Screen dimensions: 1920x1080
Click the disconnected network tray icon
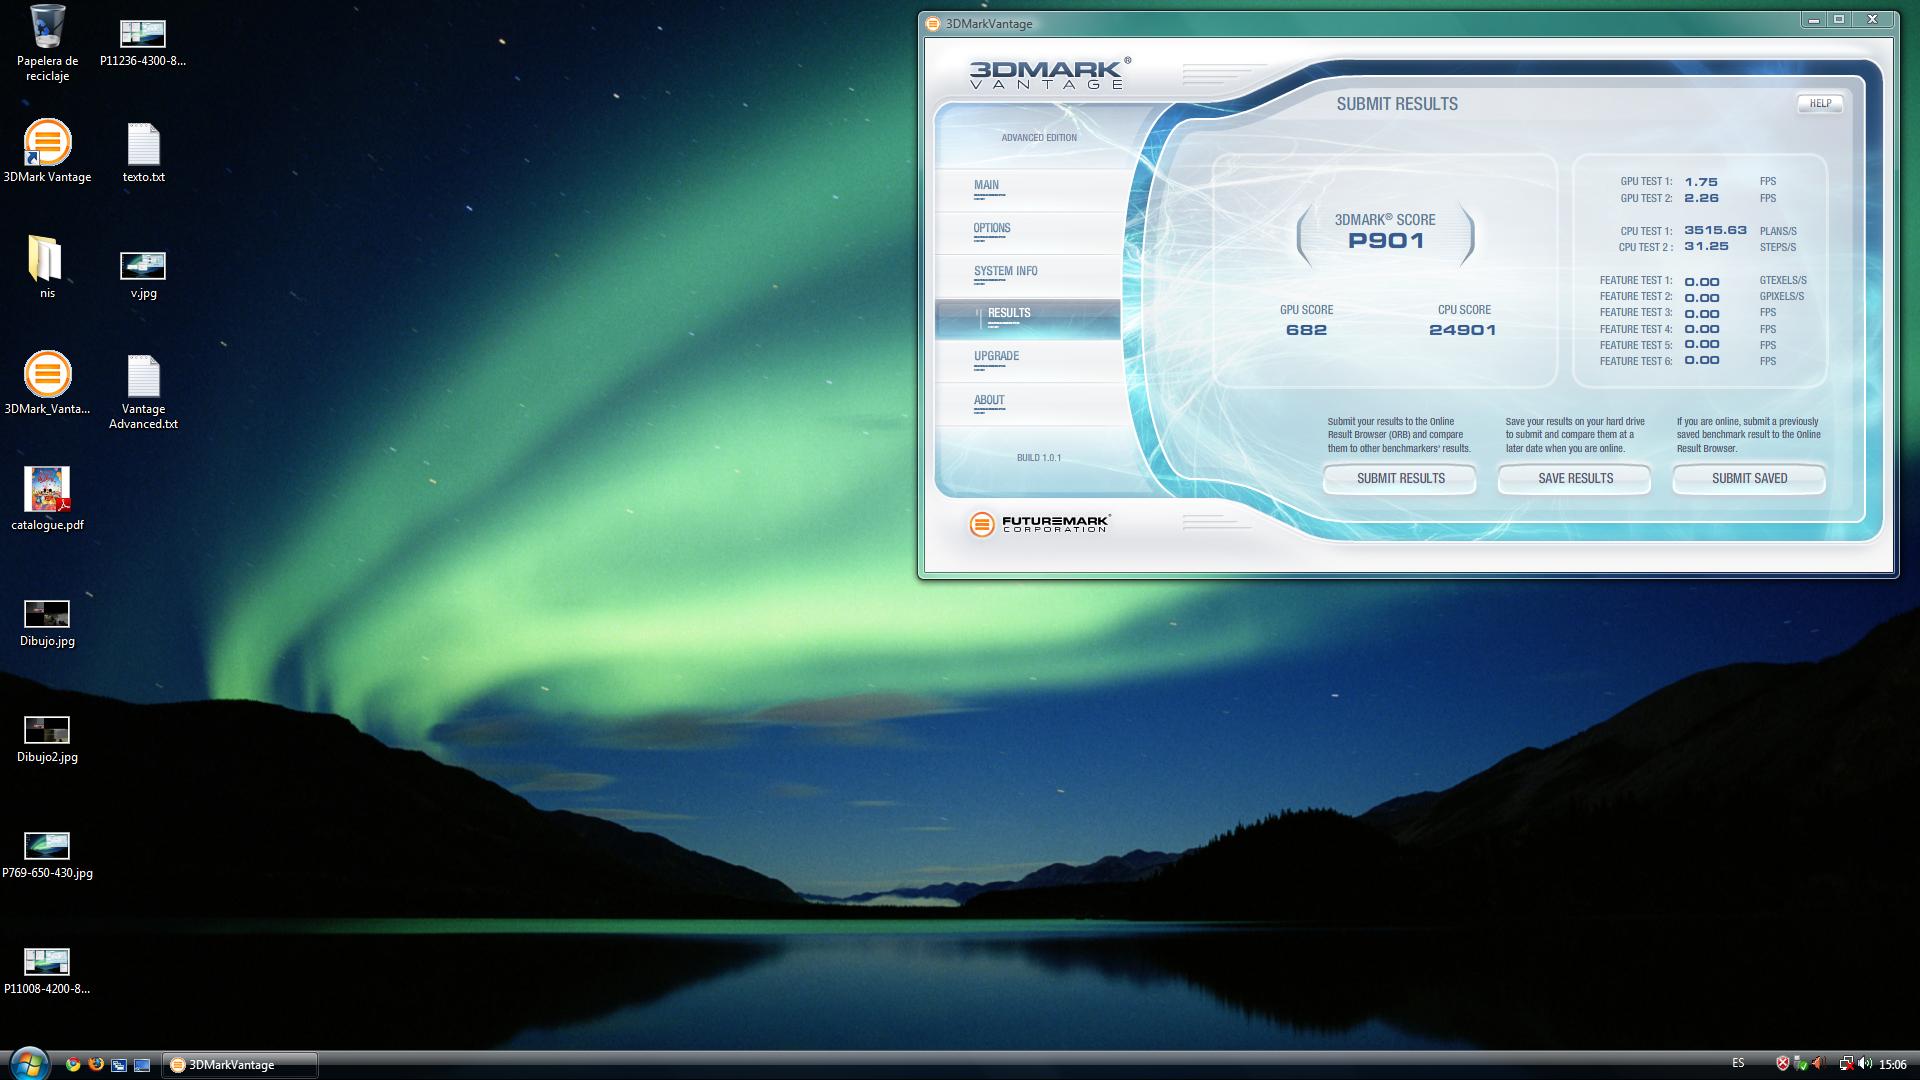[1846, 1064]
